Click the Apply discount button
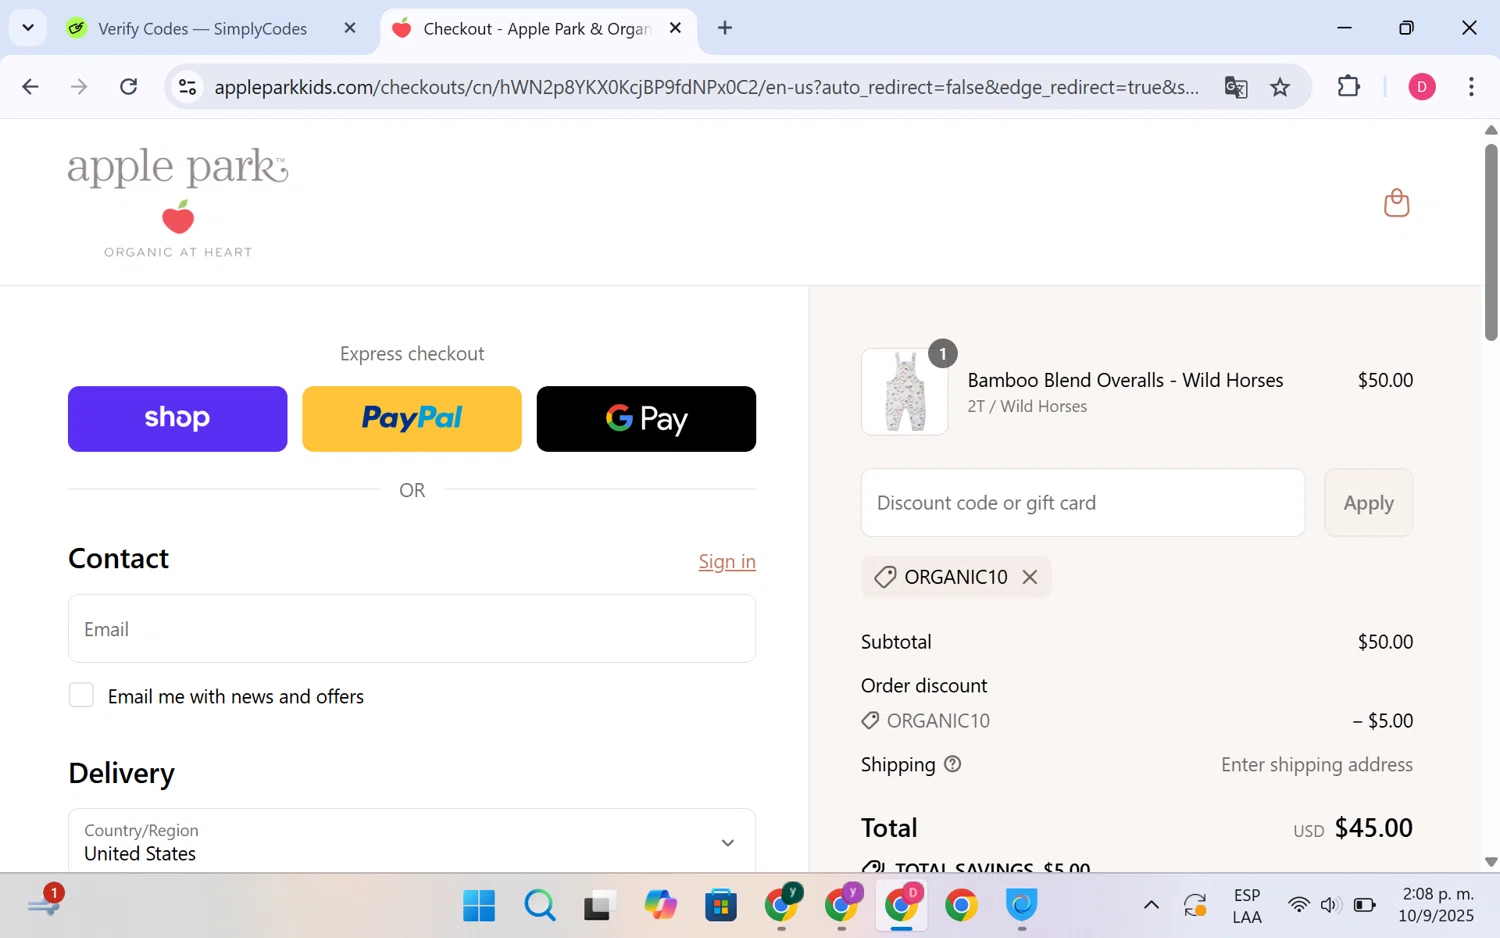Image resolution: width=1500 pixels, height=938 pixels. pos(1368,502)
